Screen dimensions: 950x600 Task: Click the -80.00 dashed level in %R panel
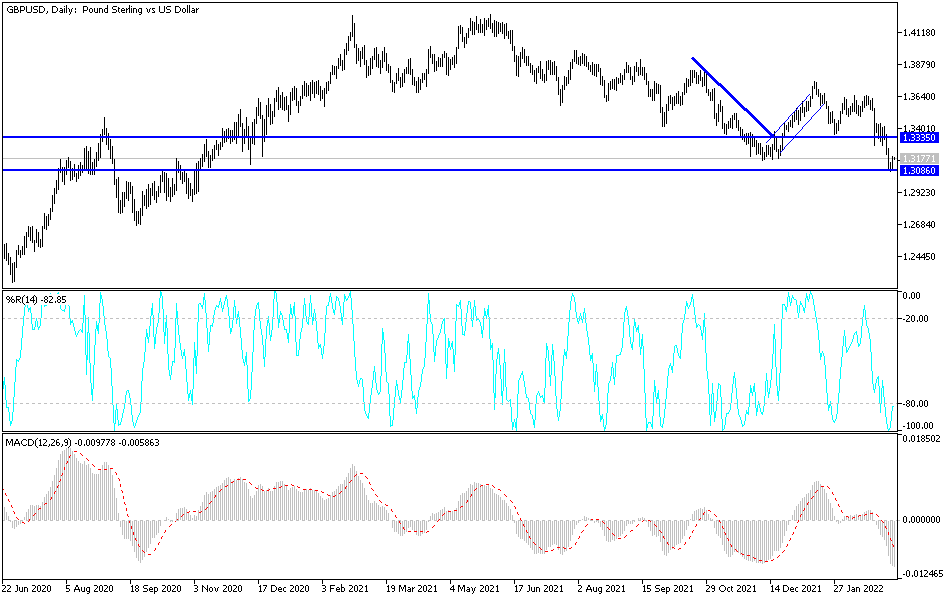click(400, 402)
